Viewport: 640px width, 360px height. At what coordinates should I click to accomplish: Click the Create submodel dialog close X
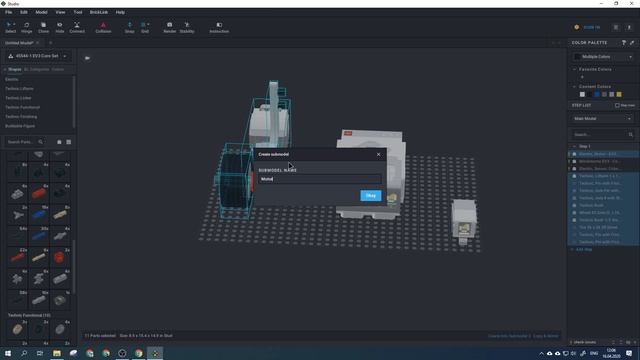[x=378, y=154]
